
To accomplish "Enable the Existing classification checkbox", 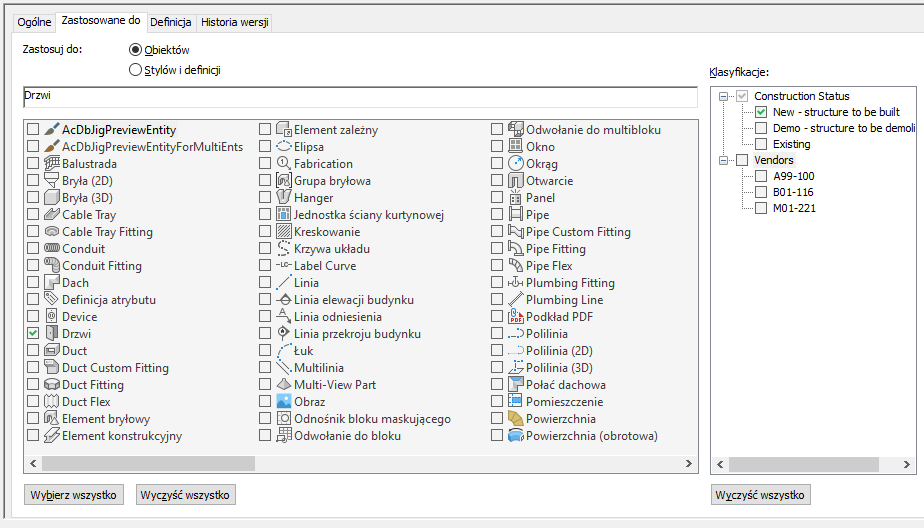I will click(762, 144).
